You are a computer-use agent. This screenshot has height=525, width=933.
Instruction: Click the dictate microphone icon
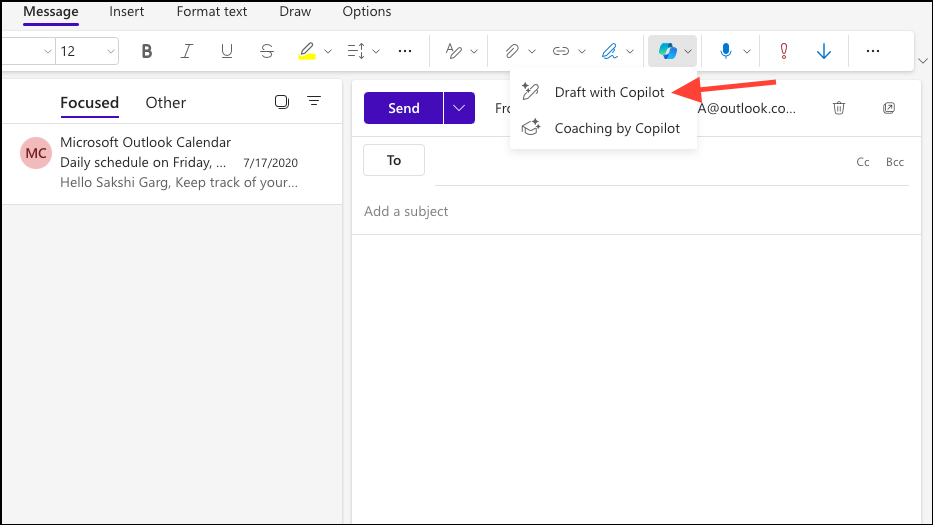(x=725, y=51)
